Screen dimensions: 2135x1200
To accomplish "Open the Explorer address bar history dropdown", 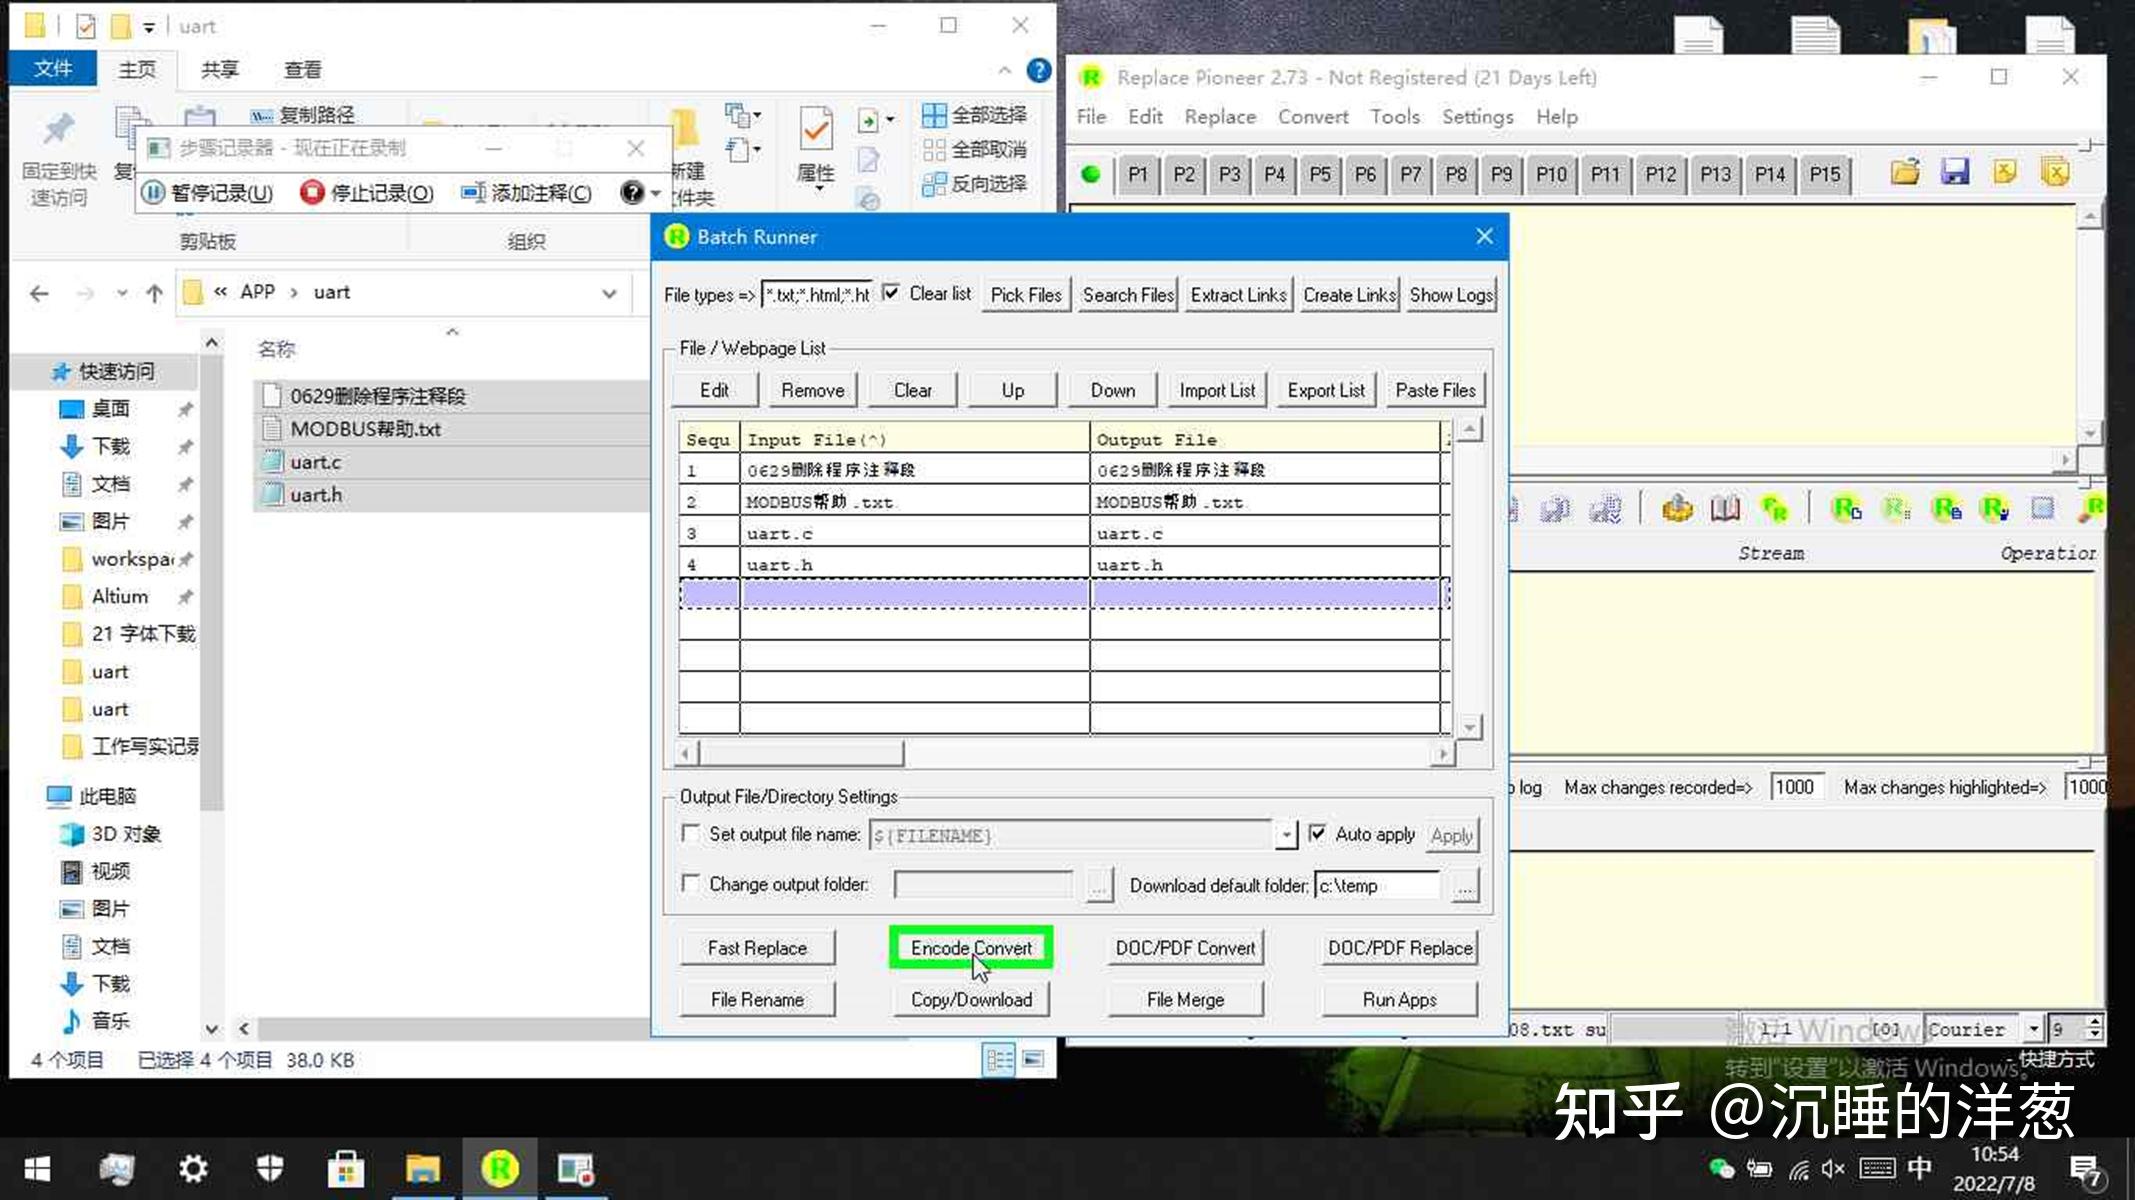I will point(608,293).
